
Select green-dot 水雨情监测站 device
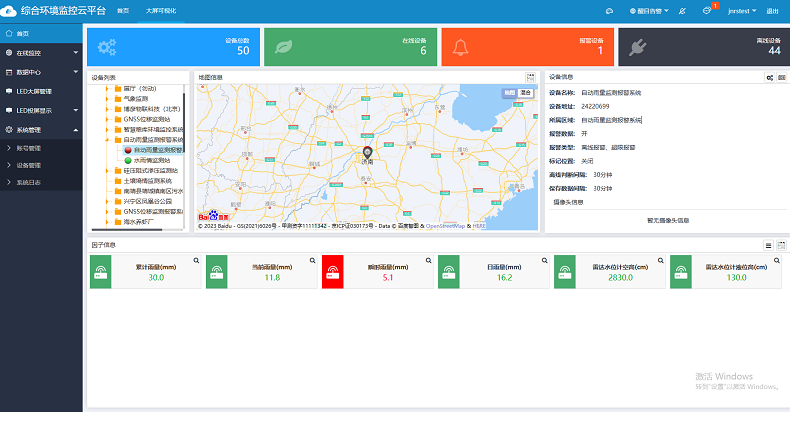coord(147,160)
